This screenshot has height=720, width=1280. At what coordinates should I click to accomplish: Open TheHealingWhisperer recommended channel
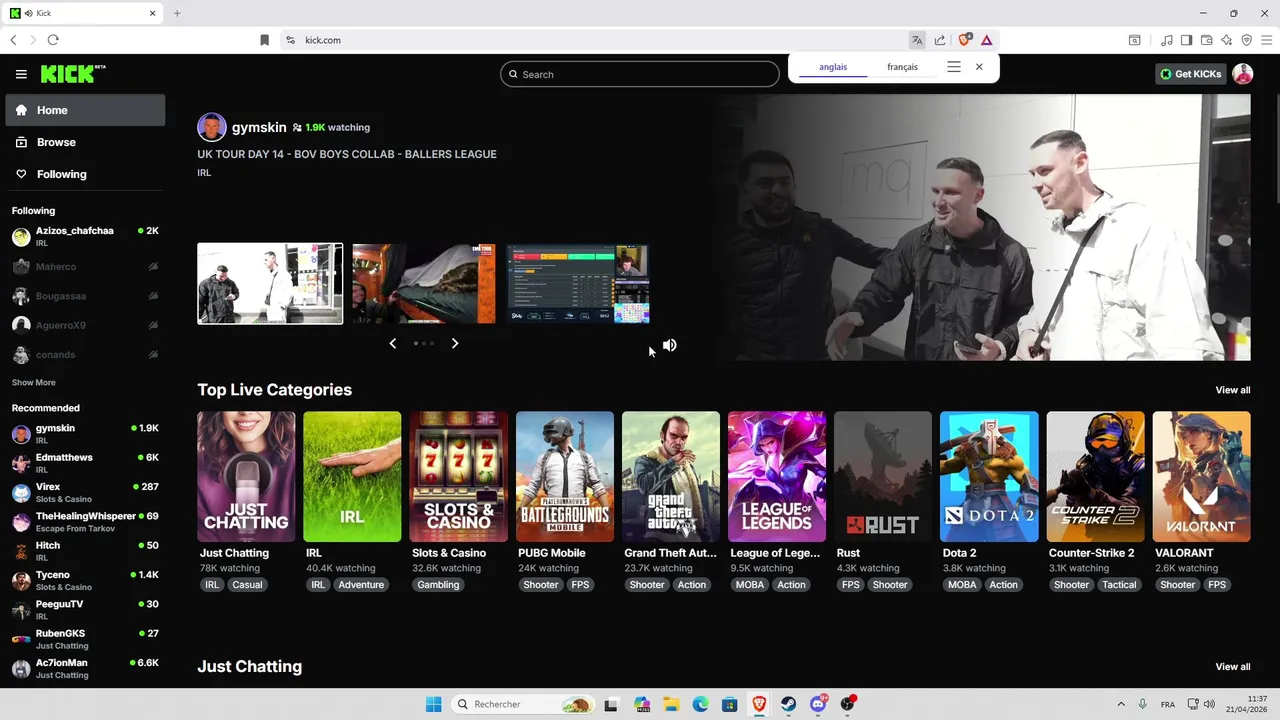click(x=85, y=522)
